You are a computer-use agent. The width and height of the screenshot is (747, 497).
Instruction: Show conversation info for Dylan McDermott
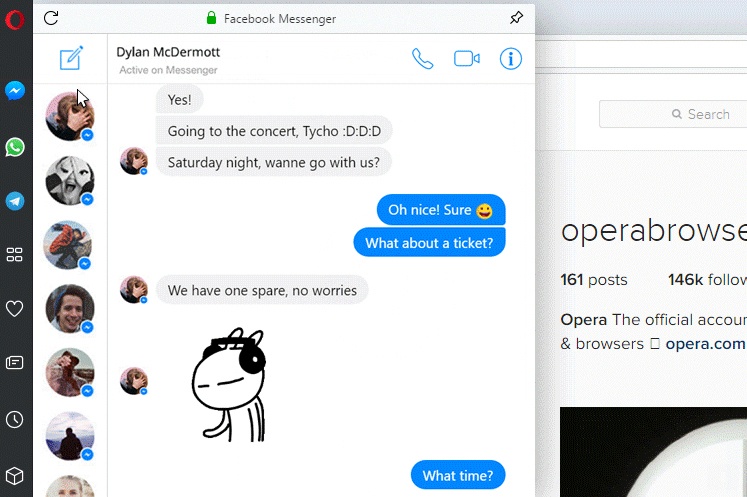click(x=511, y=59)
